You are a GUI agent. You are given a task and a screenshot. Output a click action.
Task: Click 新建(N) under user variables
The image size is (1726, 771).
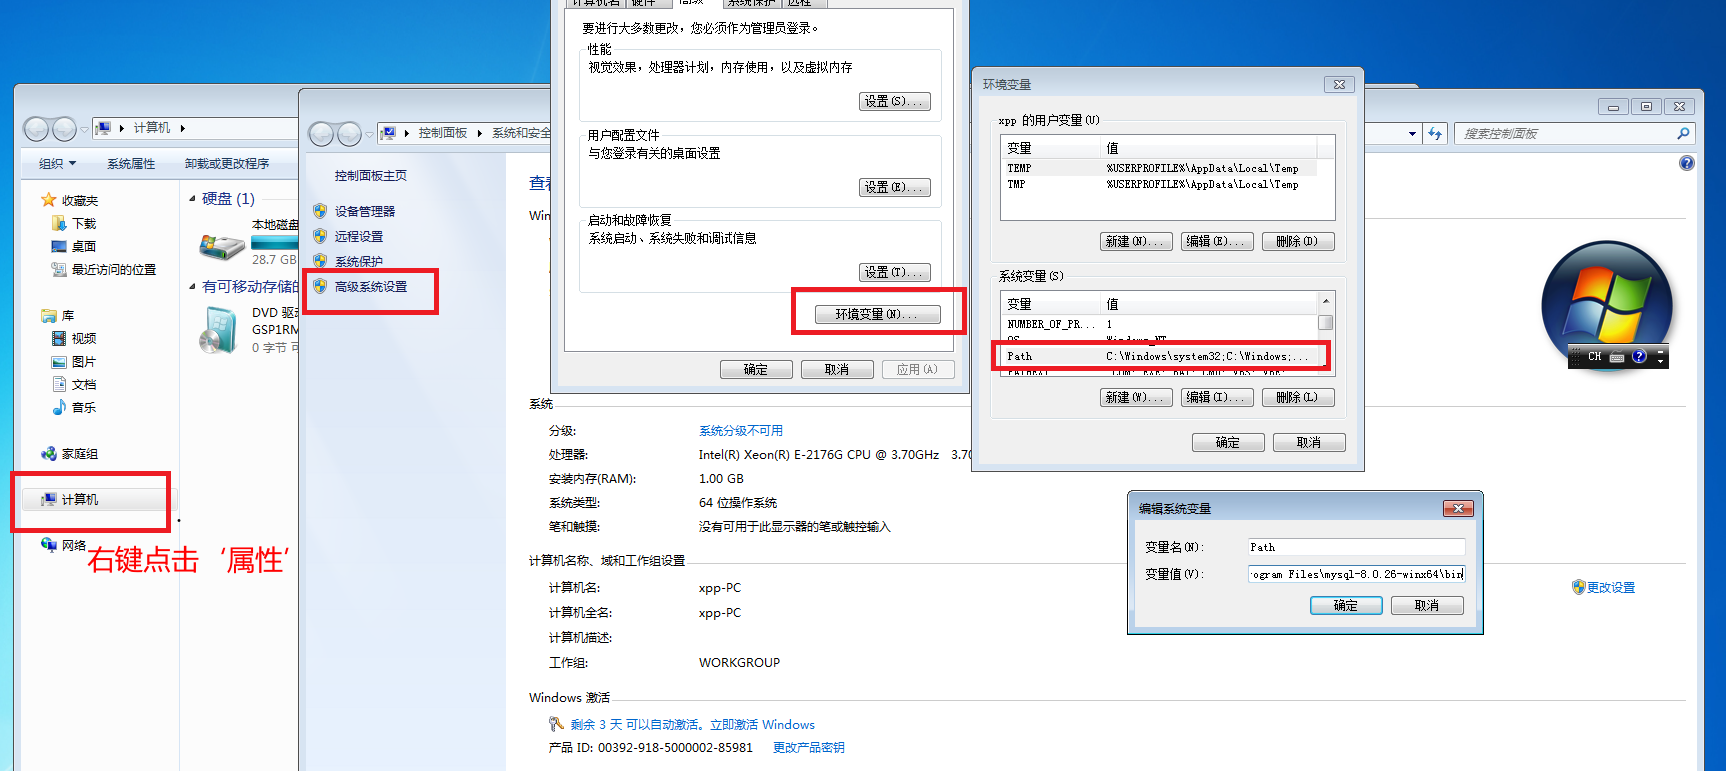coord(1136,241)
